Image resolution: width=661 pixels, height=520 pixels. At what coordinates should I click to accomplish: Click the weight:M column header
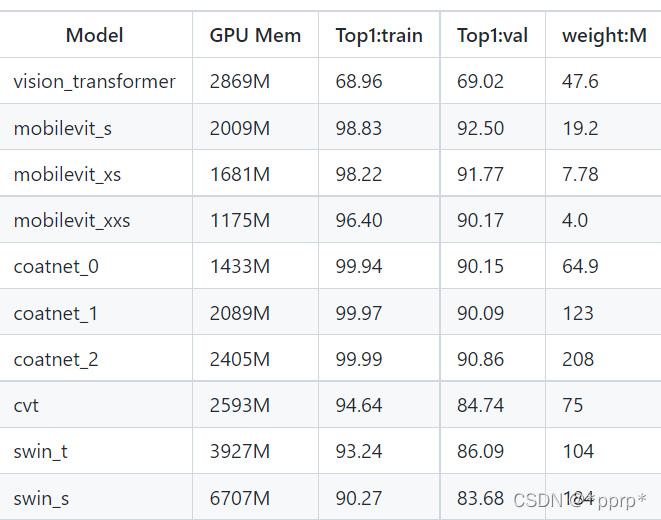[604, 35]
